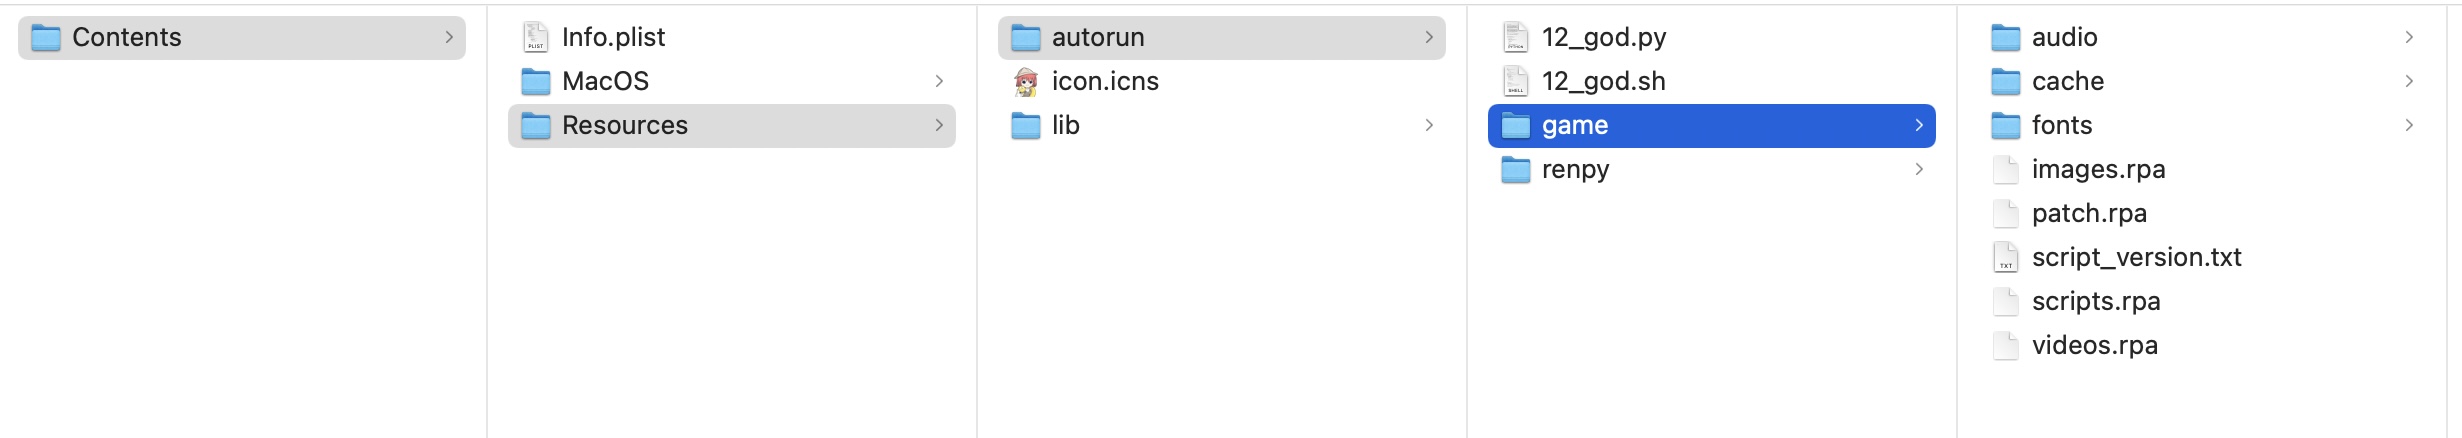Click the chevron on the Contents row
2462x438 pixels.
pos(449,37)
